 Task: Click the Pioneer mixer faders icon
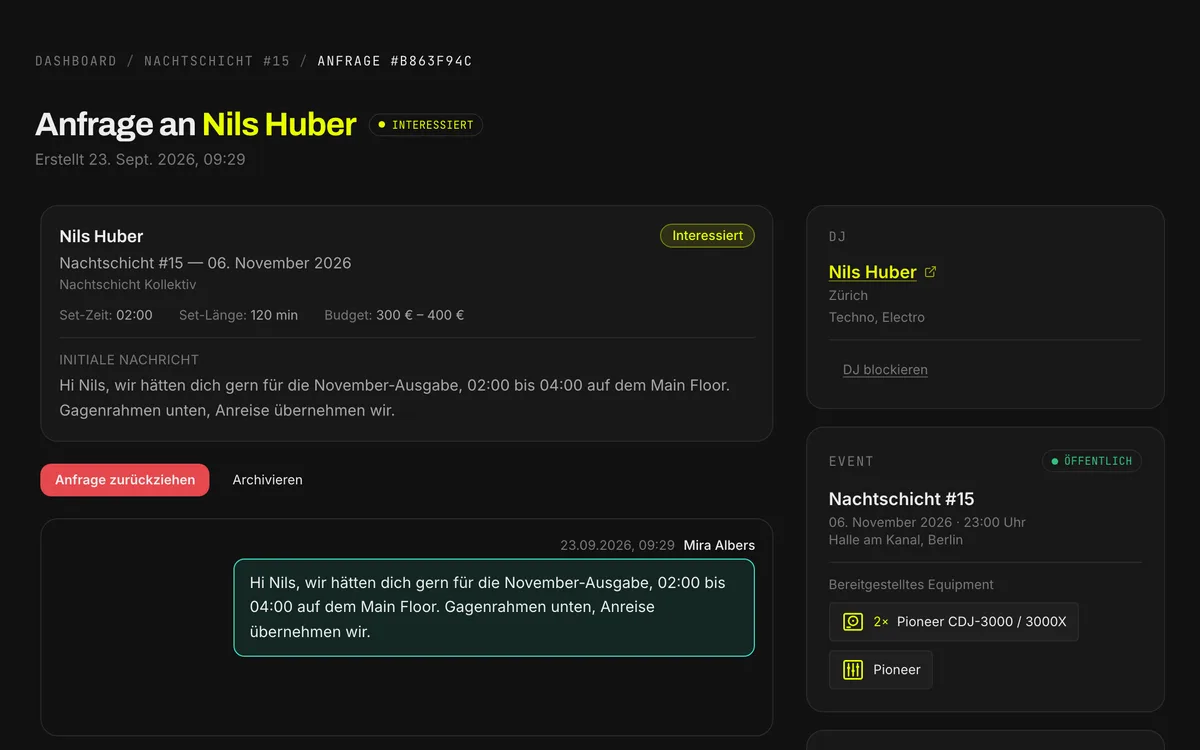point(853,670)
